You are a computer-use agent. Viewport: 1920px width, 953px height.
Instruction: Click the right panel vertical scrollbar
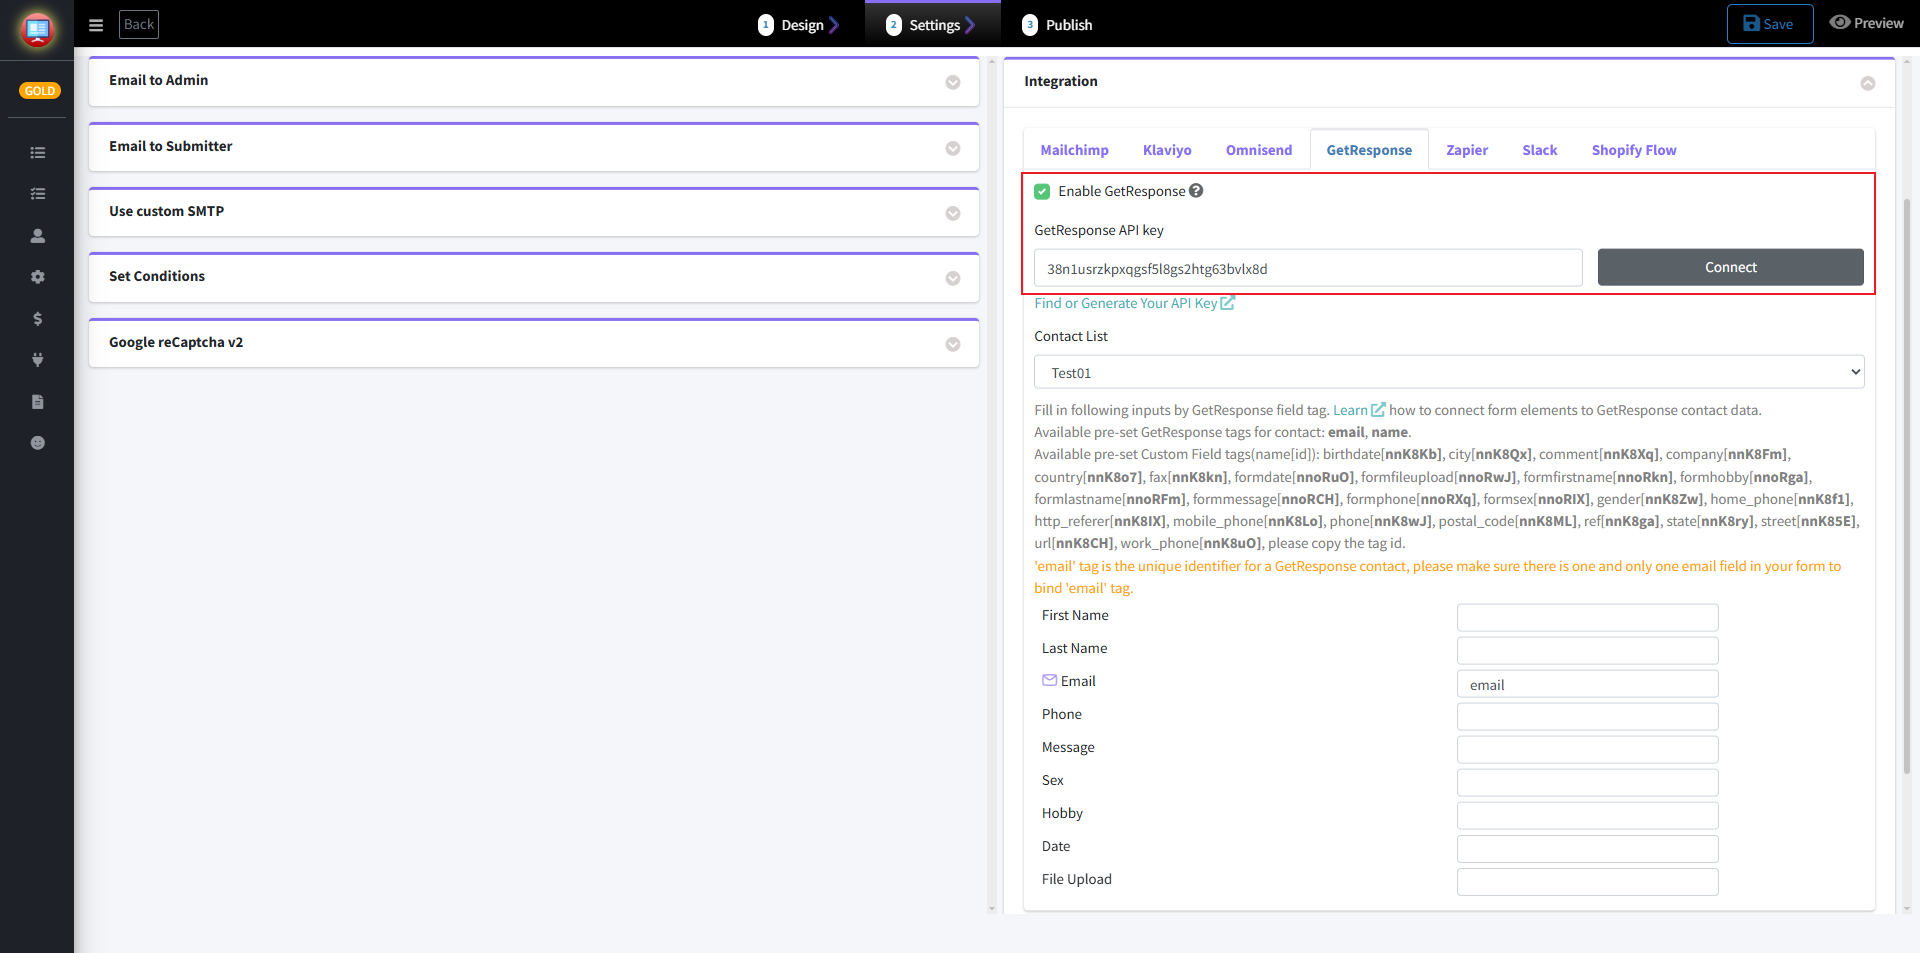(x=1906, y=485)
